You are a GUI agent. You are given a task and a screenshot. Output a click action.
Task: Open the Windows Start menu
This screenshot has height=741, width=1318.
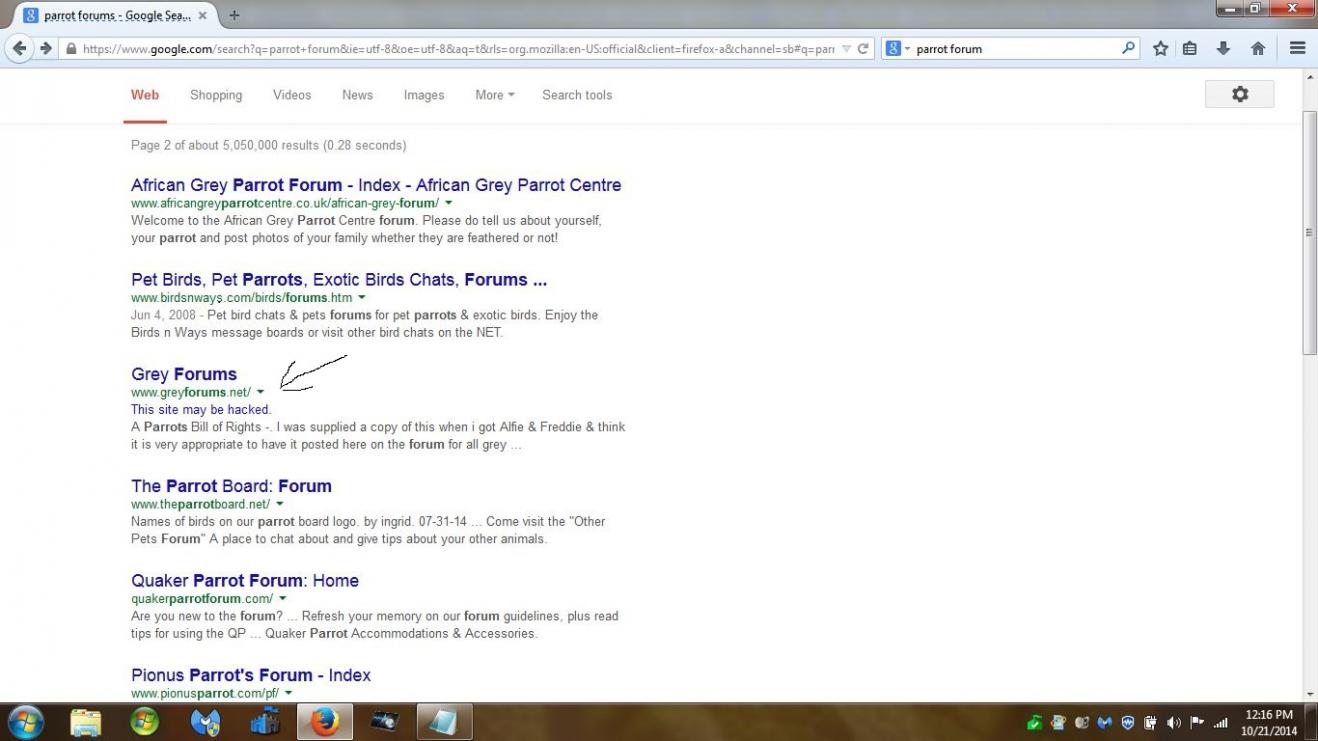coord(25,721)
